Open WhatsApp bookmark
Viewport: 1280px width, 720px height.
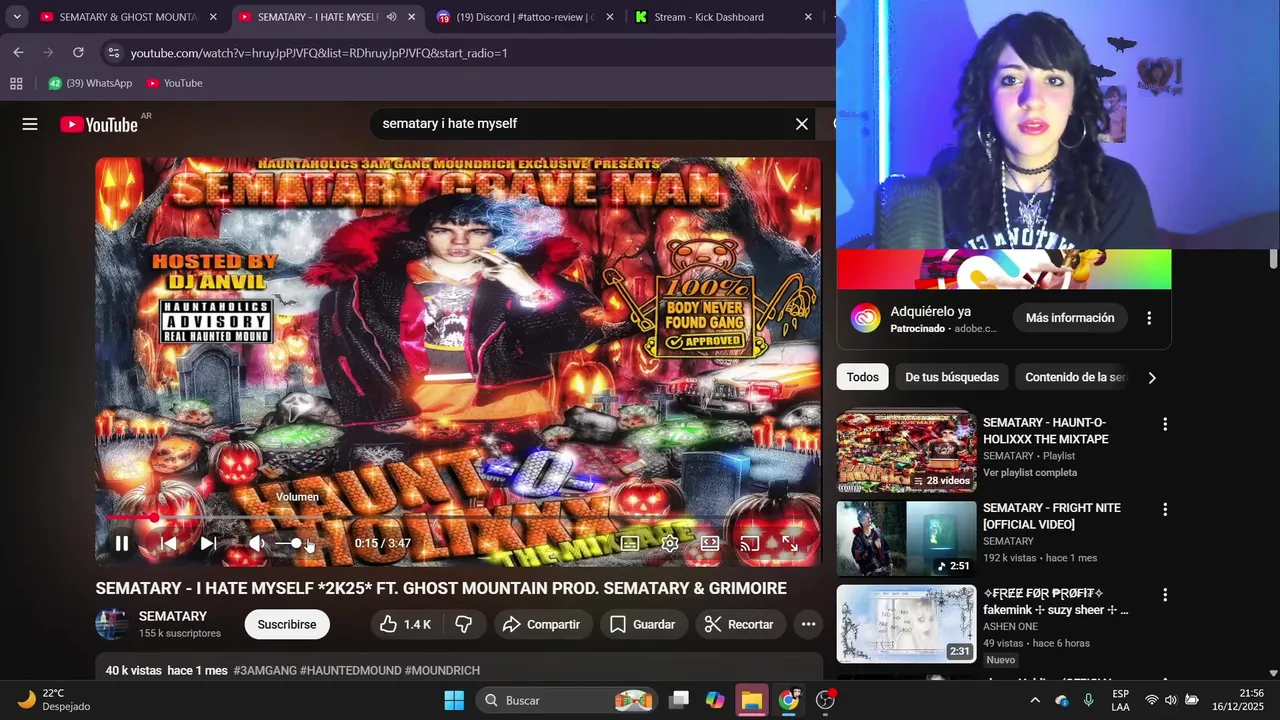click(x=90, y=83)
